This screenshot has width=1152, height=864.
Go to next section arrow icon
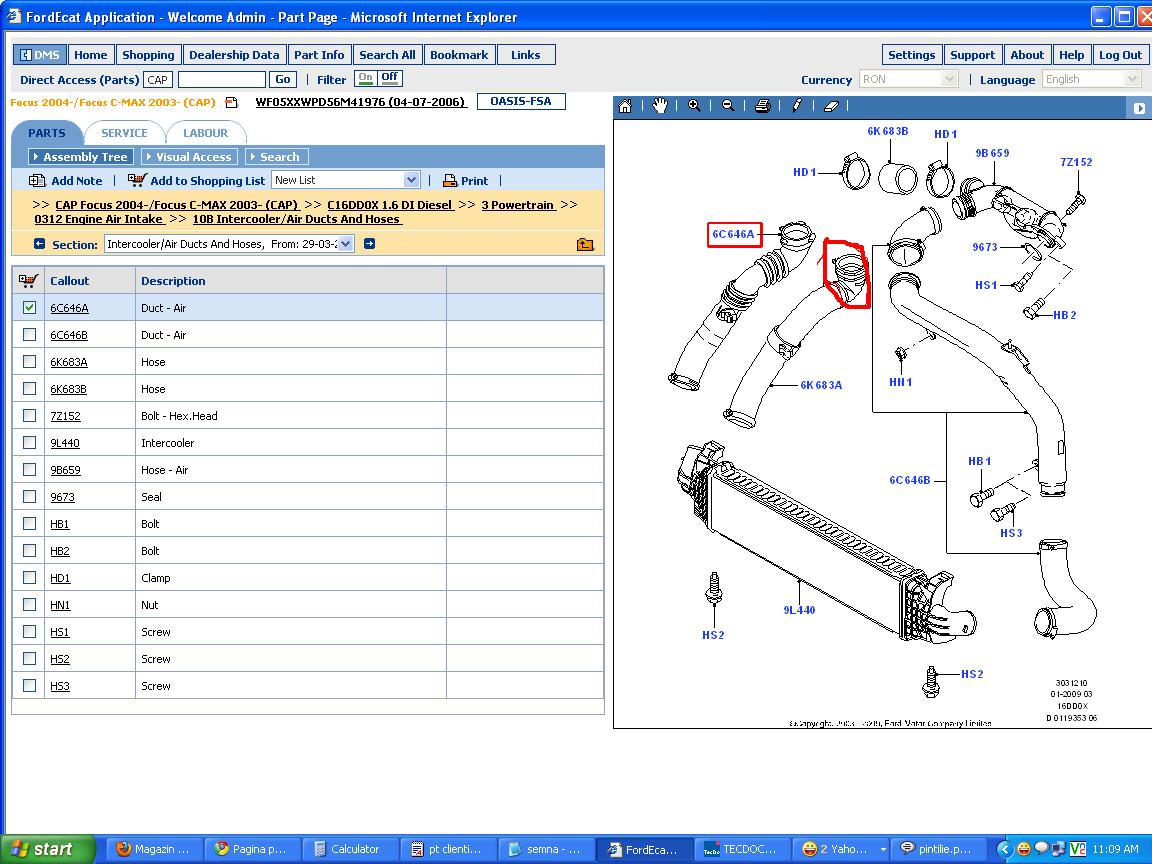pos(369,244)
